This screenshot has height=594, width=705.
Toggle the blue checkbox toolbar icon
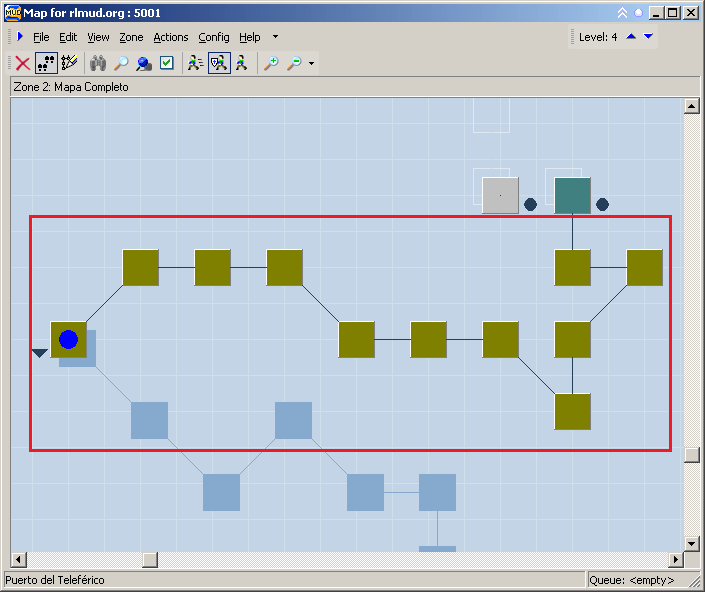[167, 63]
